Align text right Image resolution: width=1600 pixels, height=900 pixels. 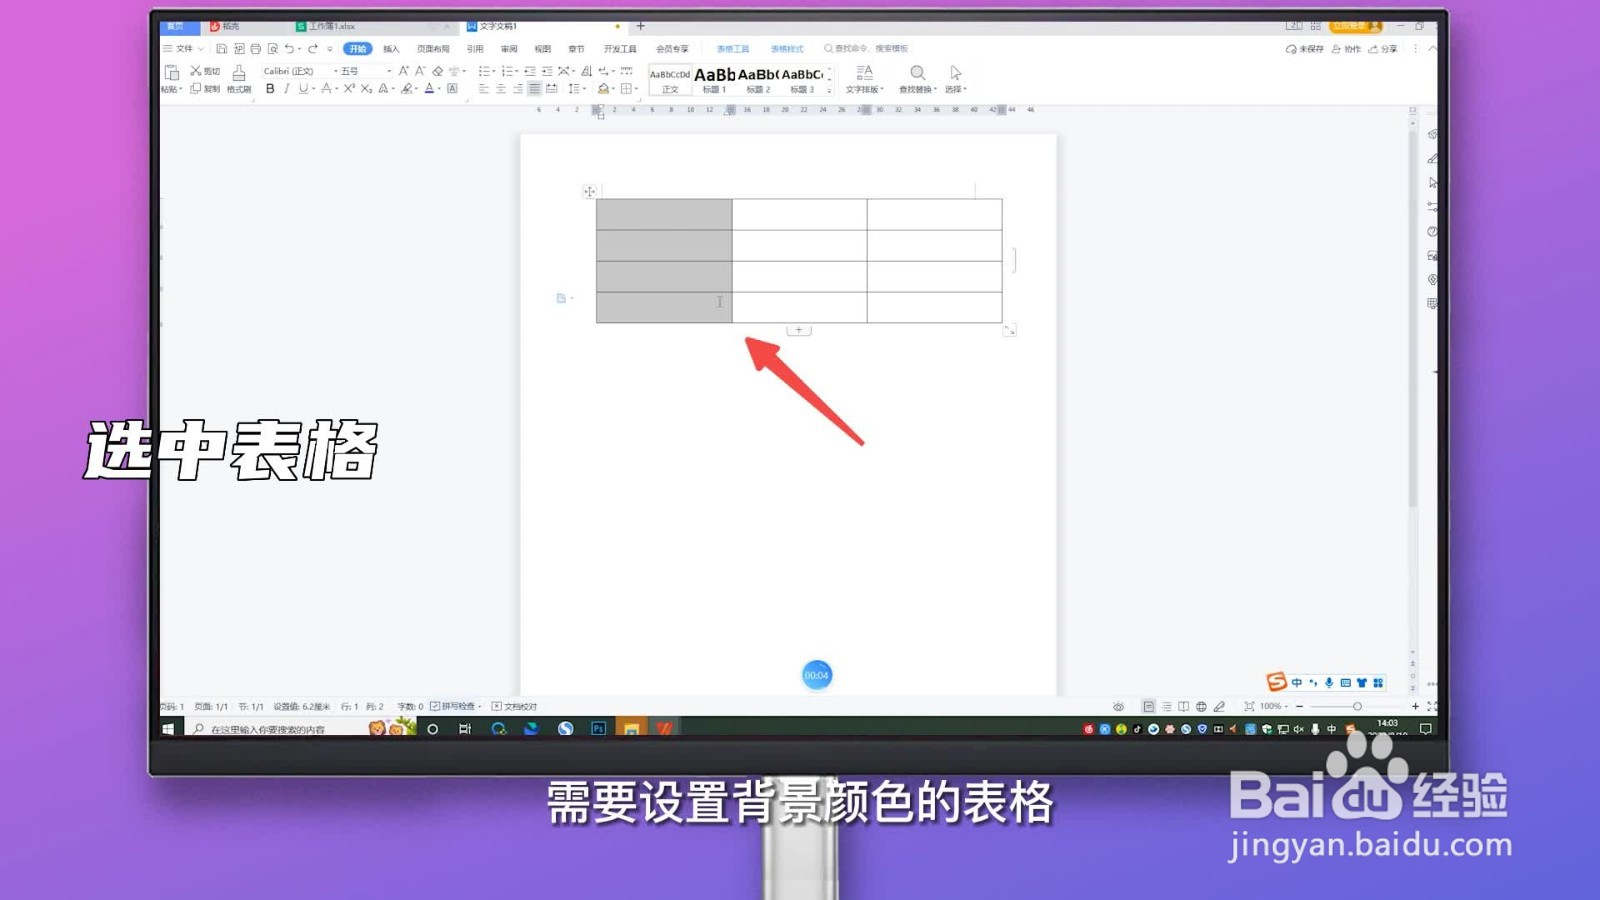518,89
